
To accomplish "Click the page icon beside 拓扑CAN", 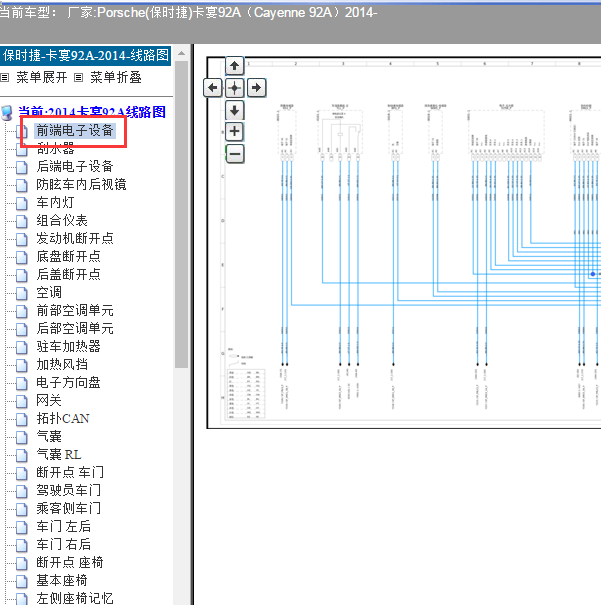I will tap(22, 419).
